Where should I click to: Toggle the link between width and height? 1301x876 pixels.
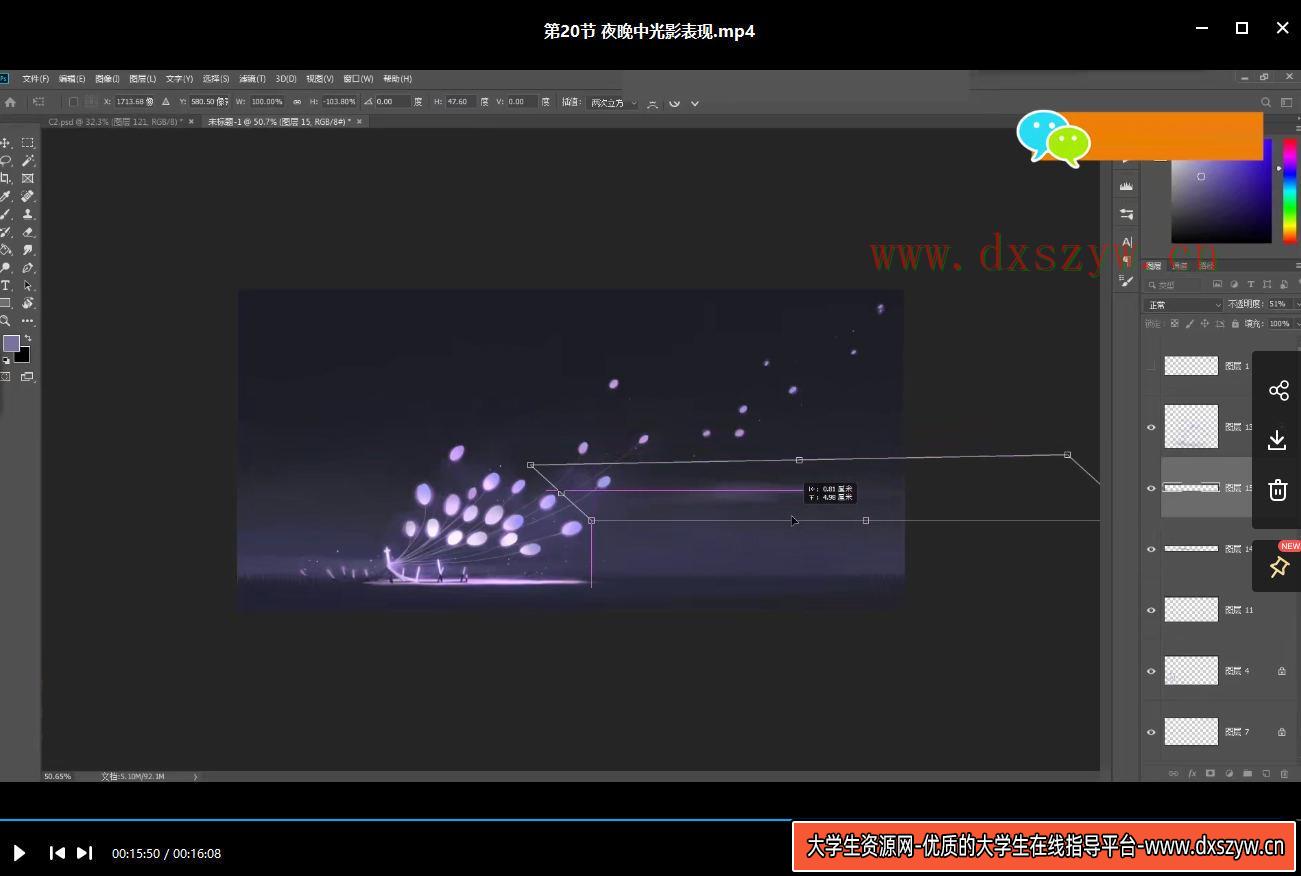pyautogui.click(x=297, y=102)
